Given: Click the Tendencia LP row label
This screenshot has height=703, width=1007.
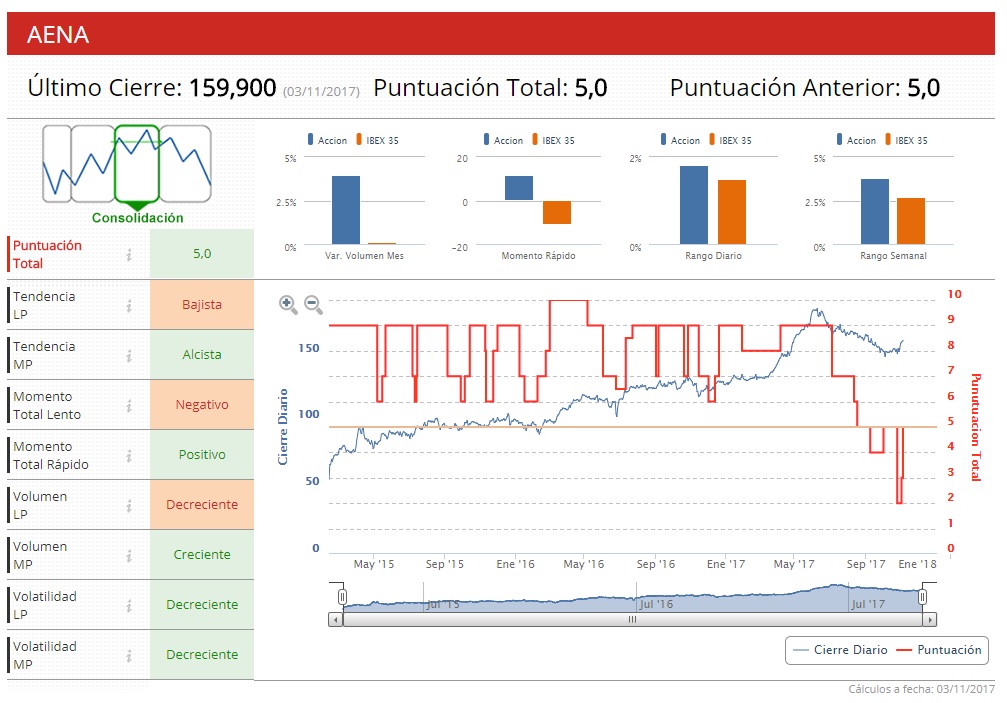Looking at the screenshot, I should click(44, 306).
